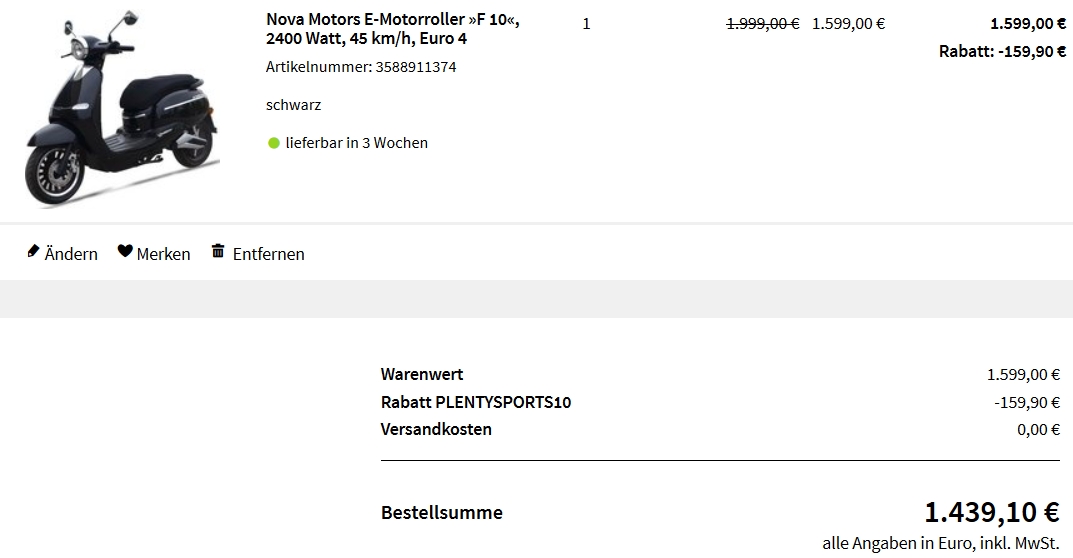
Task: Remove the item via the Entfernen link
Action: point(268,254)
